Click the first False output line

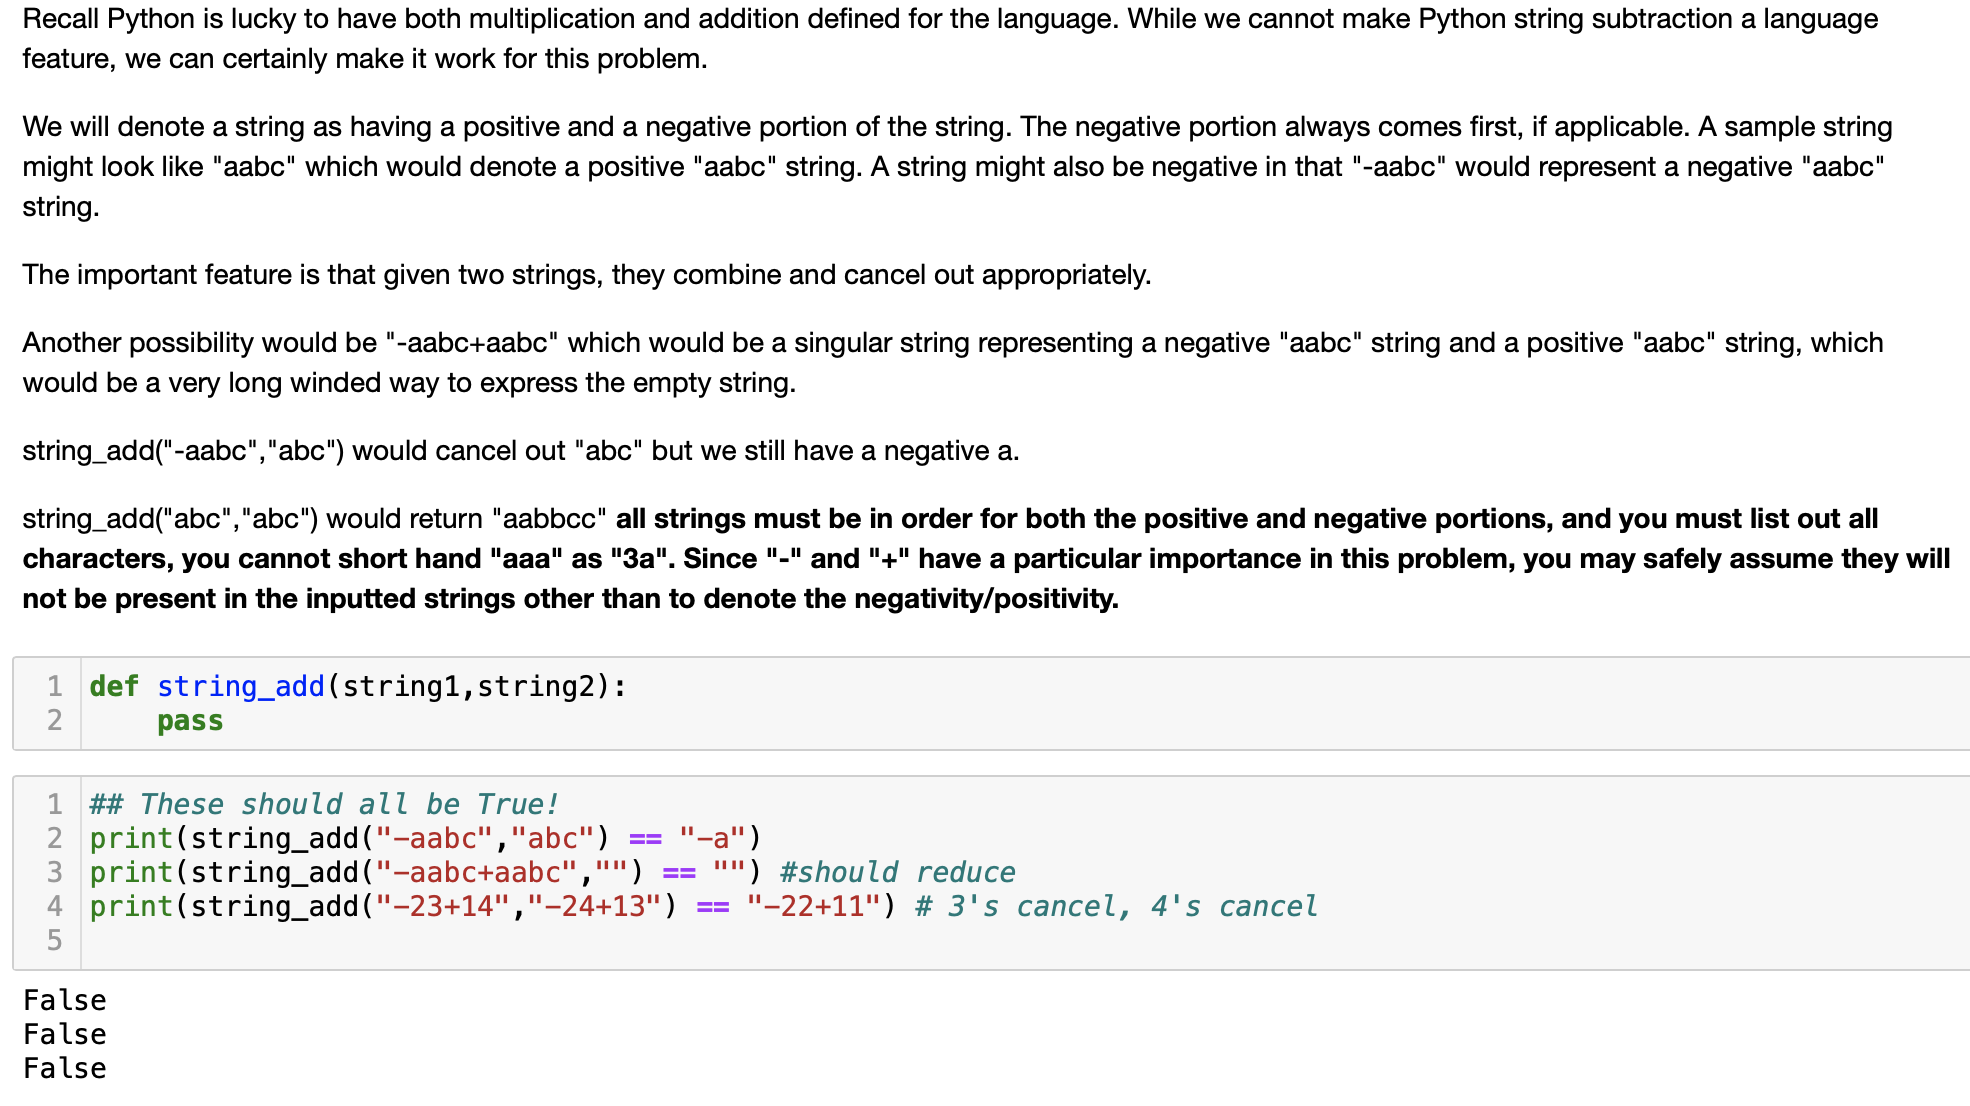65,1000
